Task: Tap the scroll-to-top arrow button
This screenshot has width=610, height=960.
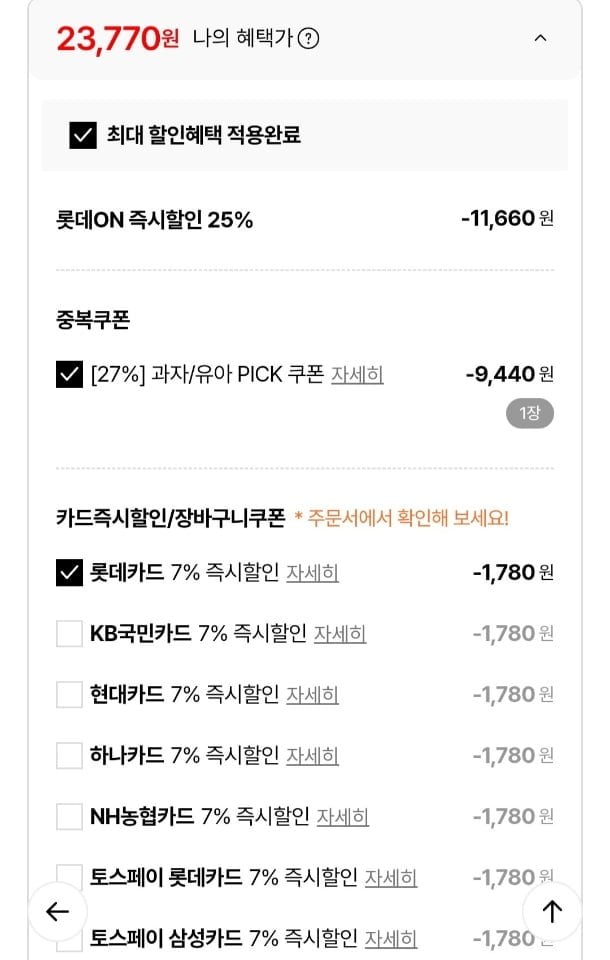Action: click(x=552, y=911)
